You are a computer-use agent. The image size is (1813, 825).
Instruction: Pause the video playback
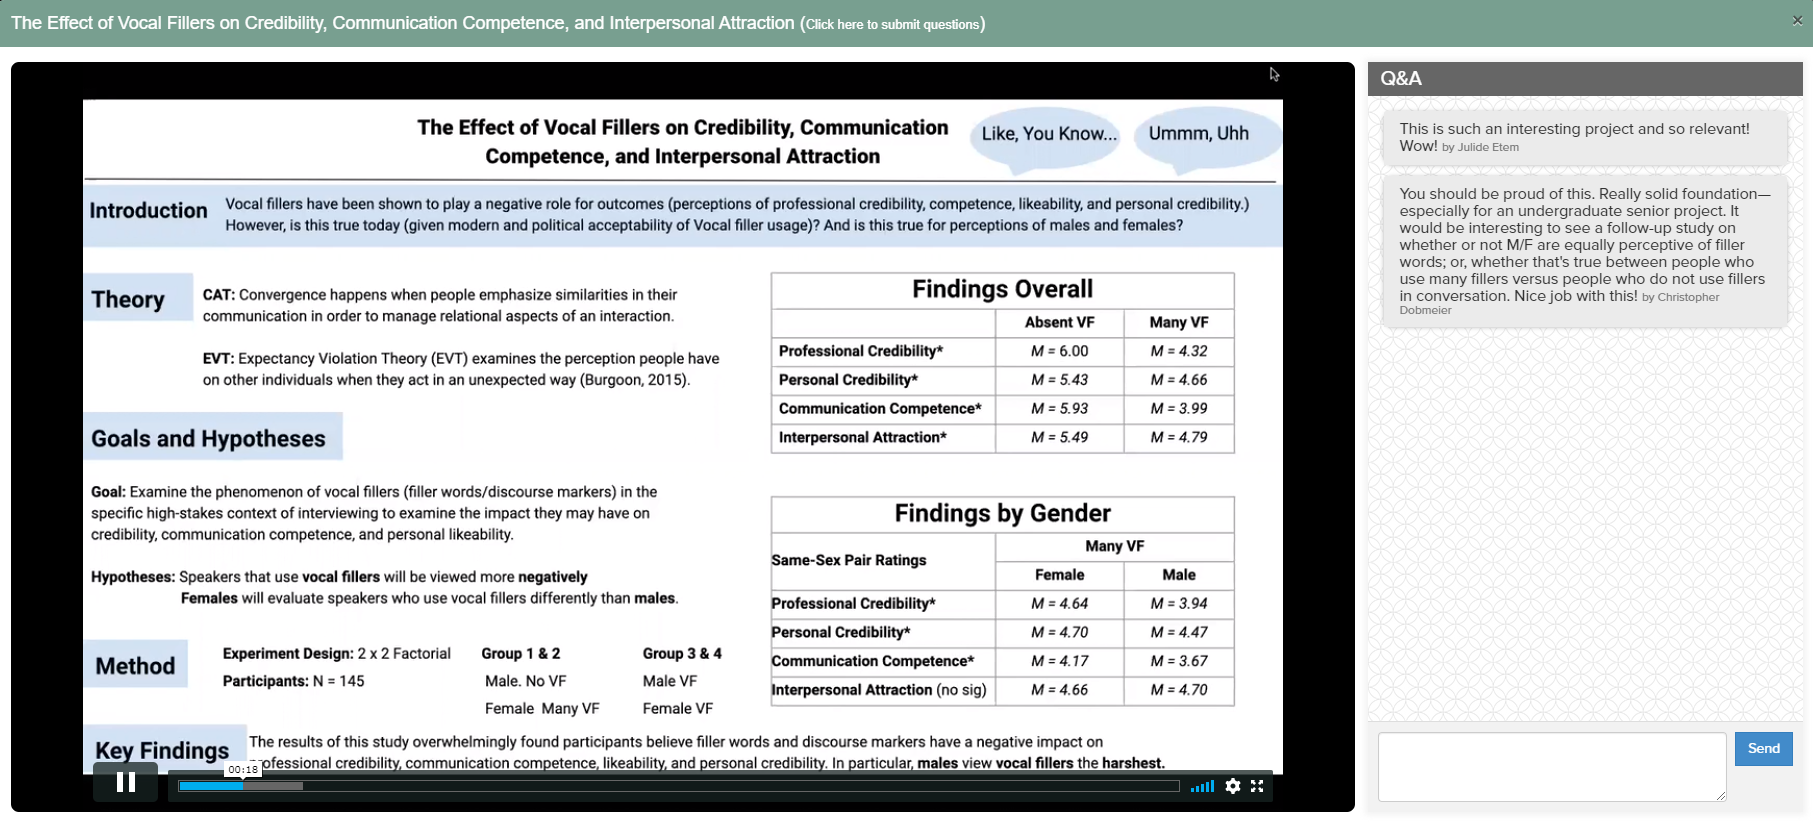(126, 782)
